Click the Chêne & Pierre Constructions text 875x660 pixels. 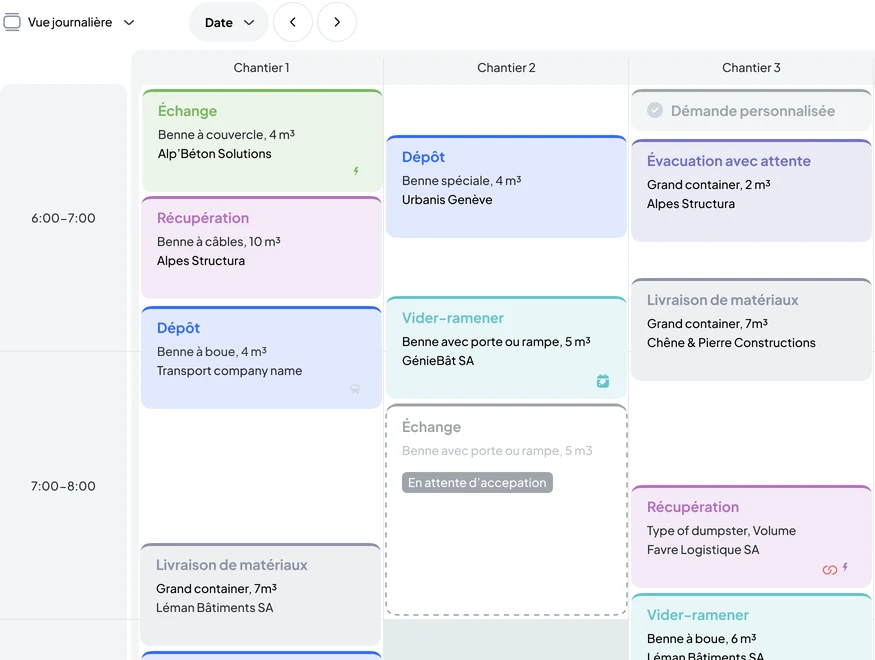coord(731,343)
